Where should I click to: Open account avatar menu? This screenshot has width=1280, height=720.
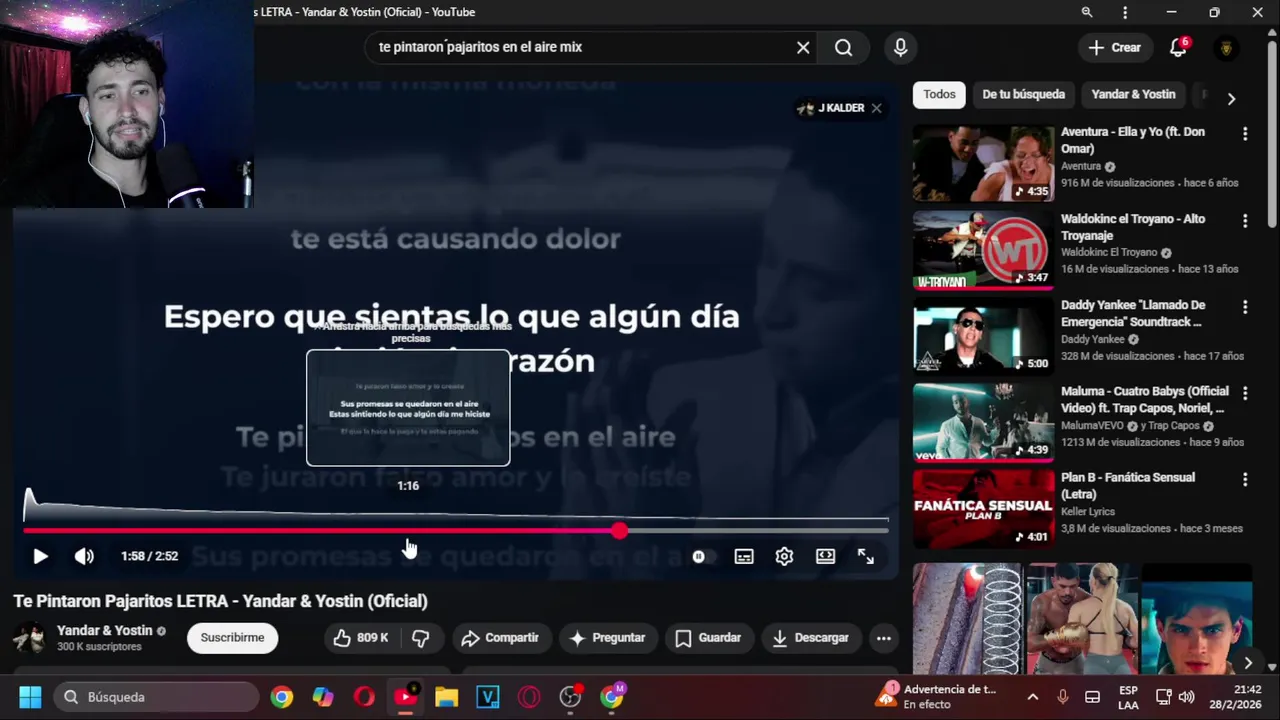tap(1226, 47)
